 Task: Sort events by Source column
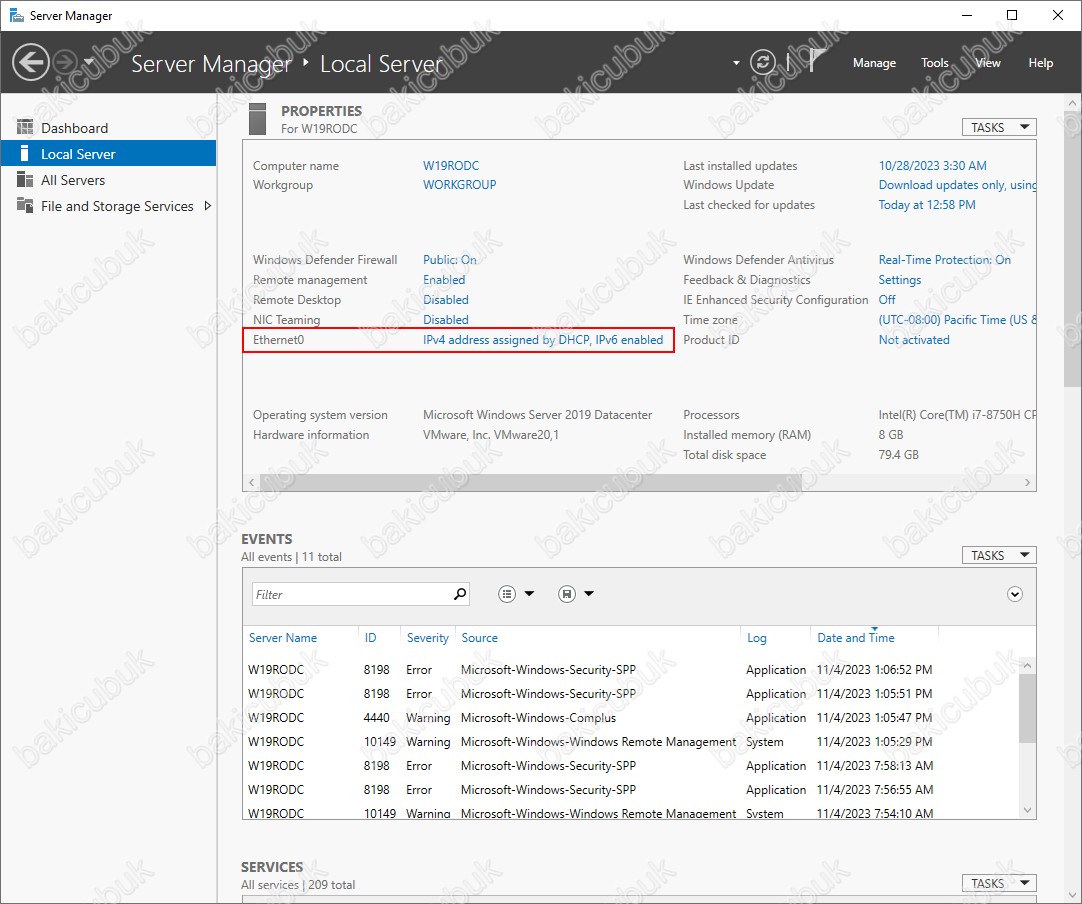[x=480, y=638]
